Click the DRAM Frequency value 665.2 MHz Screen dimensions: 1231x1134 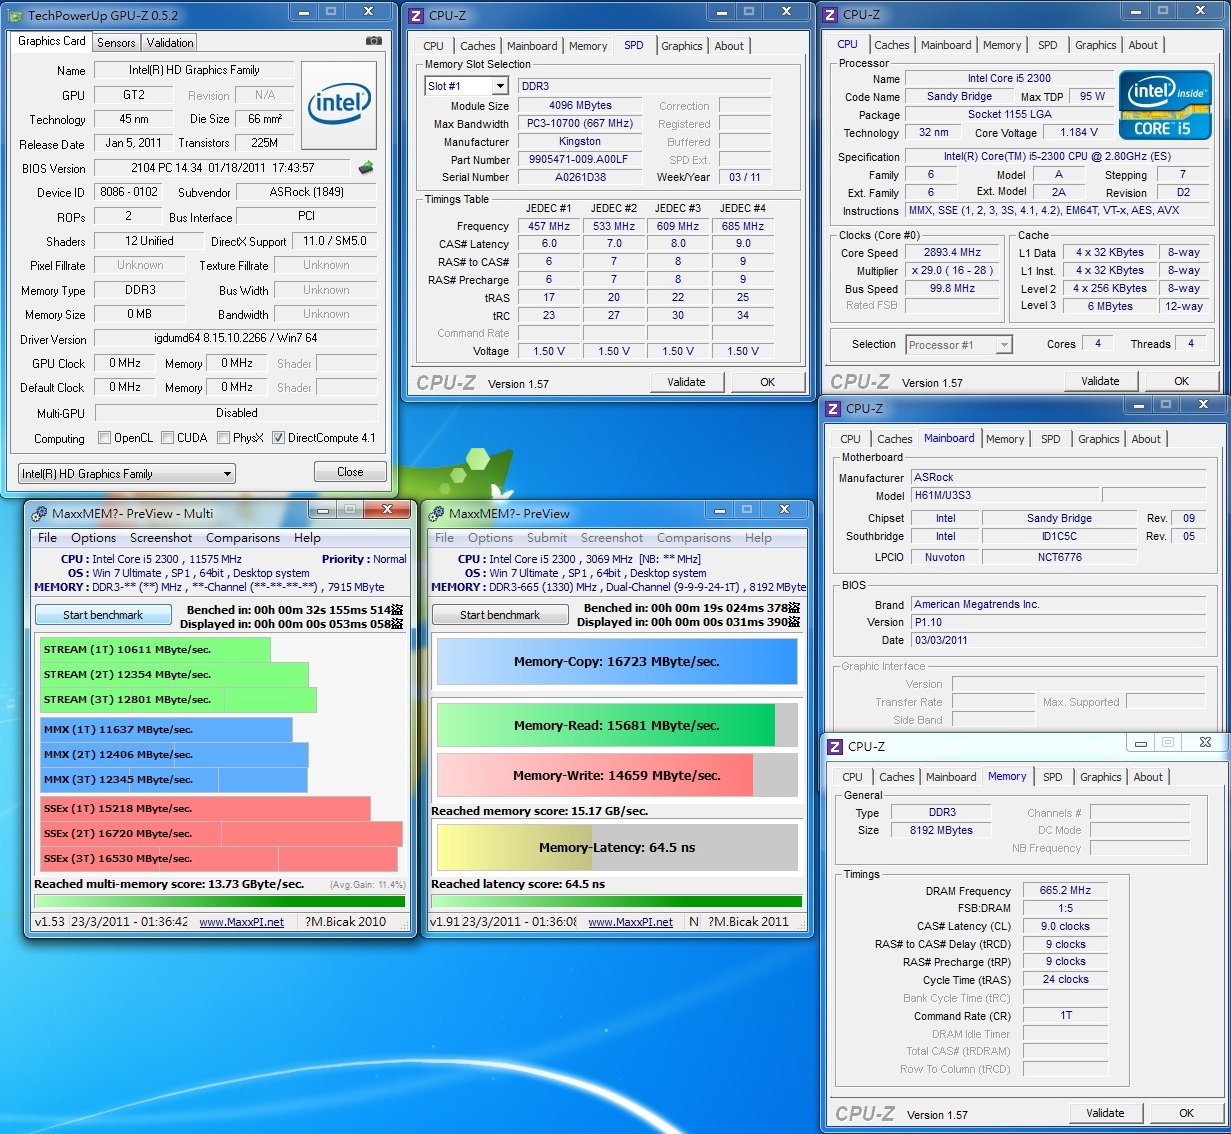click(1066, 891)
